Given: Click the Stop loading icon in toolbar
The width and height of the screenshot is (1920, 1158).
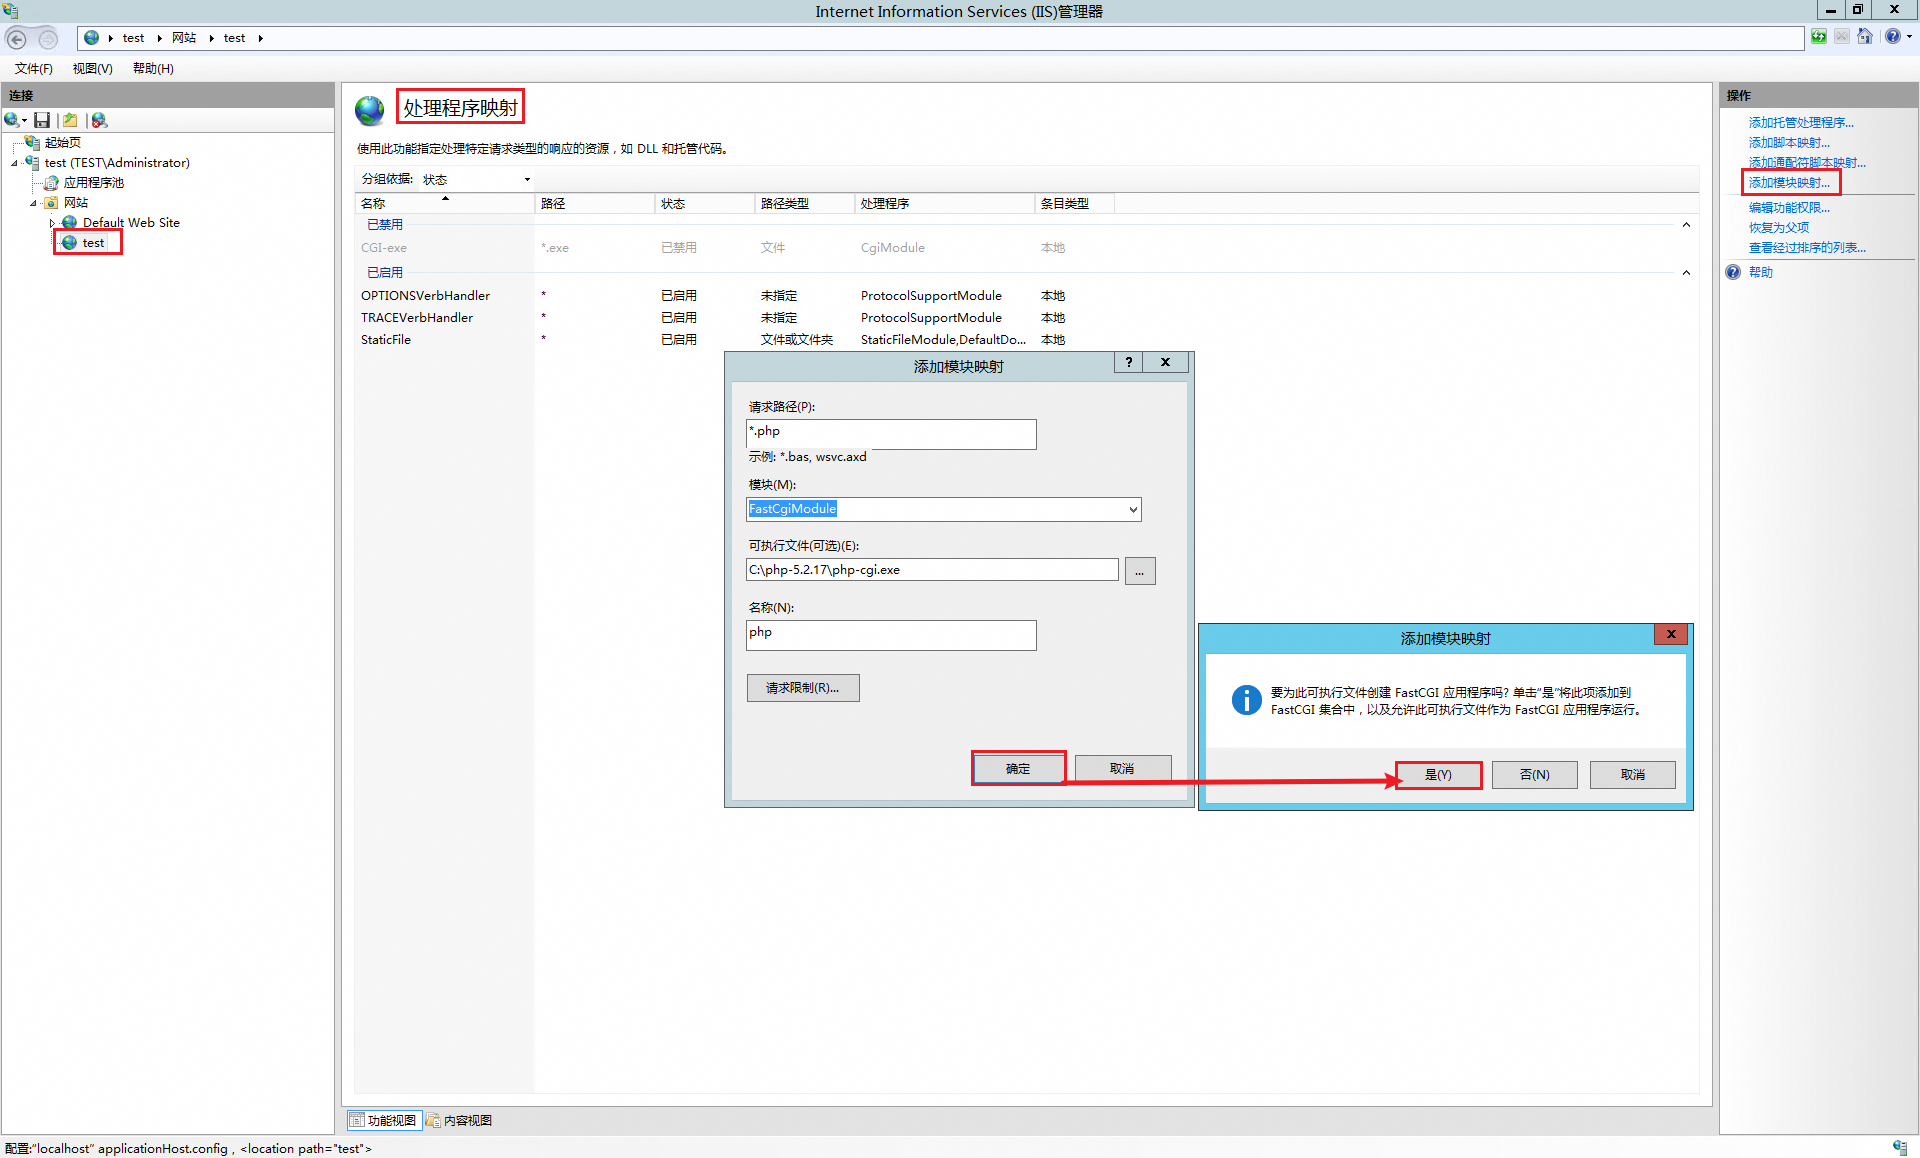Looking at the screenshot, I should (x=1841, y=37).
